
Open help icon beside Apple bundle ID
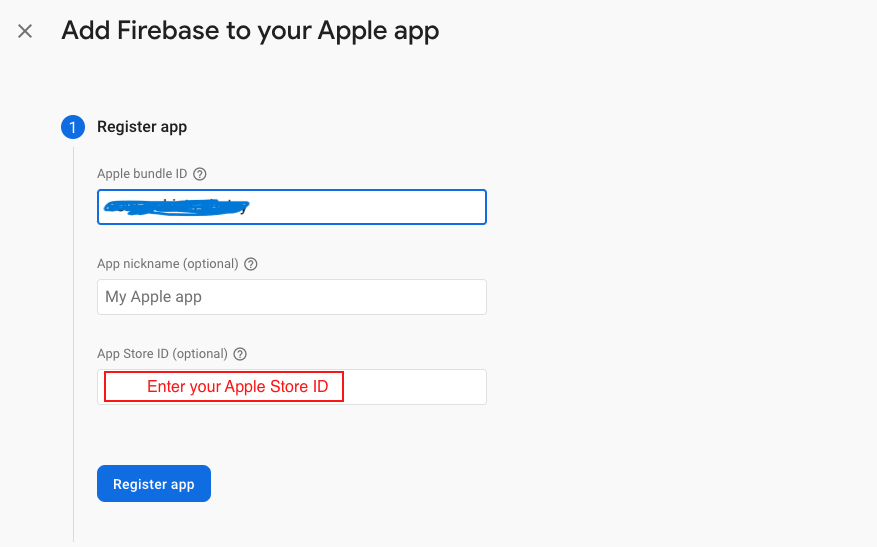click(200, 174)
